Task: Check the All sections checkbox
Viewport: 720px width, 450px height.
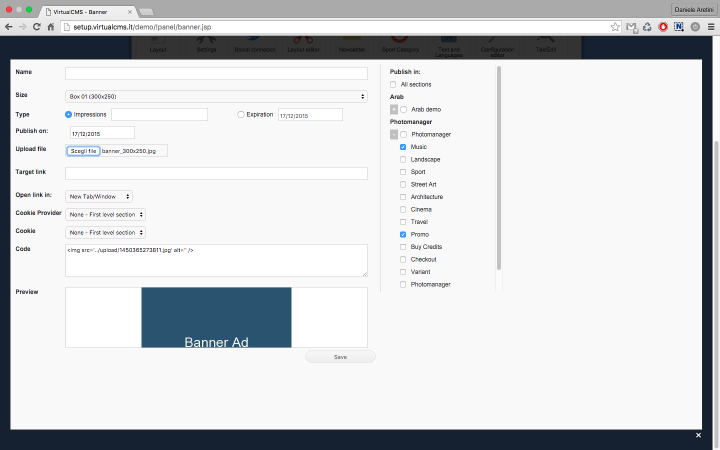Action: click(394, 84)
